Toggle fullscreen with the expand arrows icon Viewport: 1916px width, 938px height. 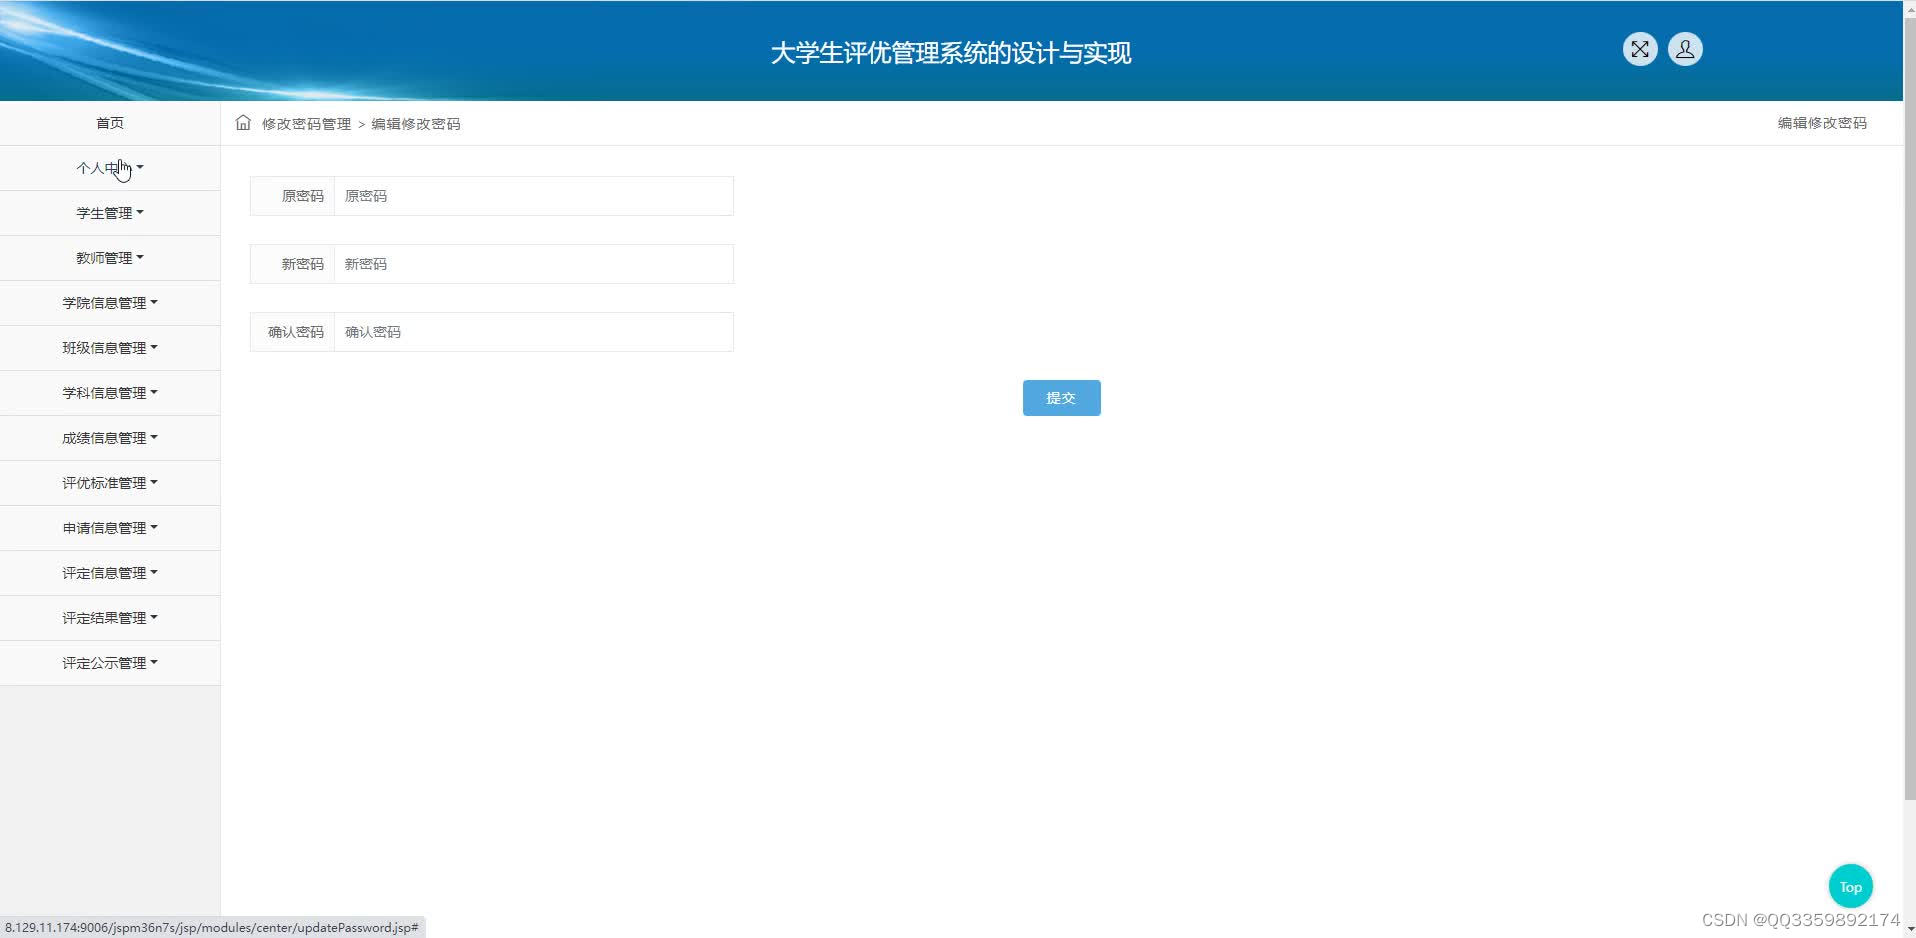(x=1640, y=49)
